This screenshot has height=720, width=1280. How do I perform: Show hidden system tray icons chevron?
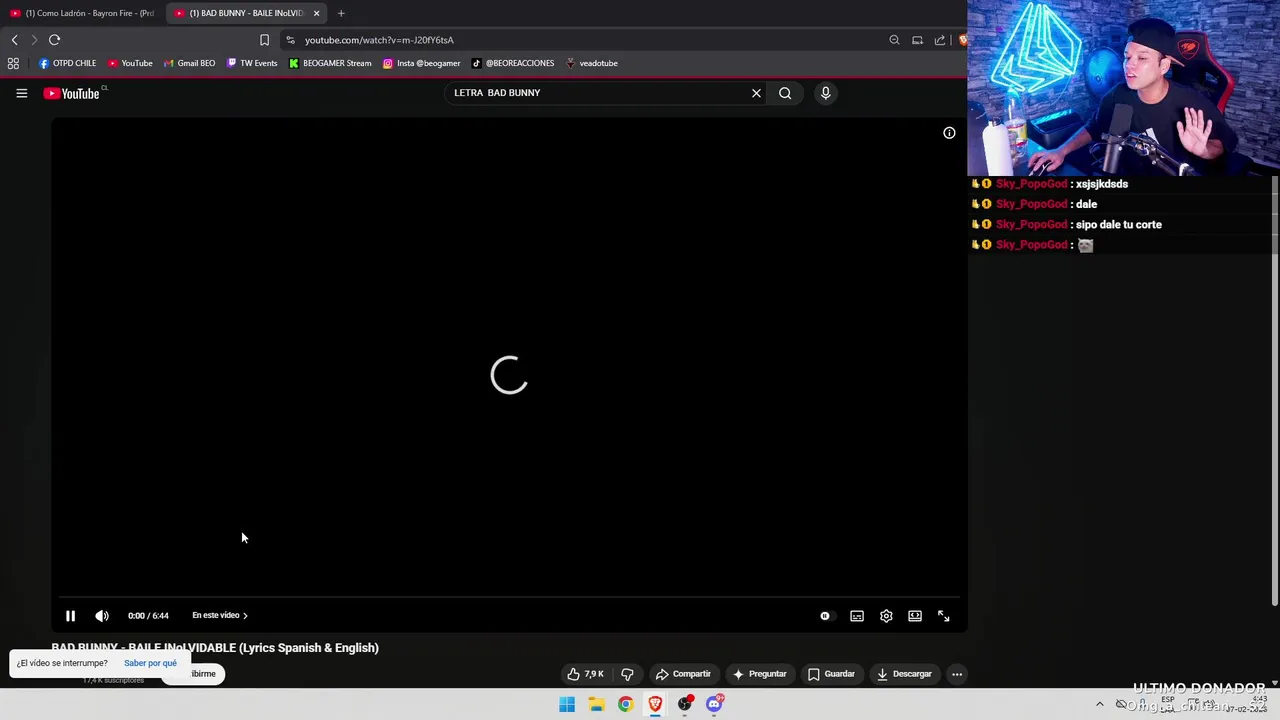1099,704
